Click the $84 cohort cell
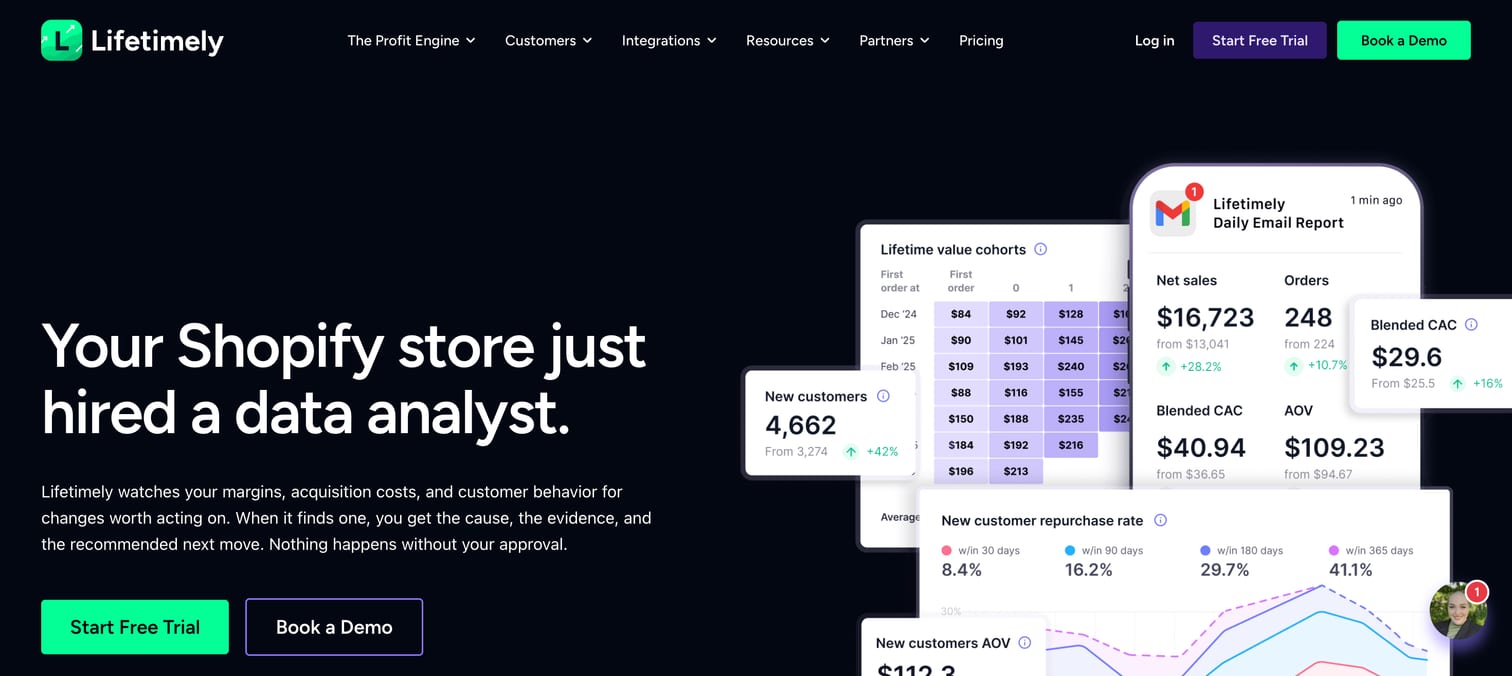Image resolution: width=1512 pixels, height=676 pixels. click(x=961, y=314)
